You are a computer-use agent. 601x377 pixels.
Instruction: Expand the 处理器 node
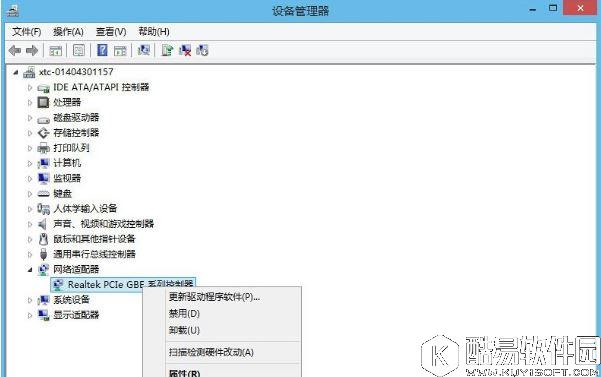pos(30,102)
